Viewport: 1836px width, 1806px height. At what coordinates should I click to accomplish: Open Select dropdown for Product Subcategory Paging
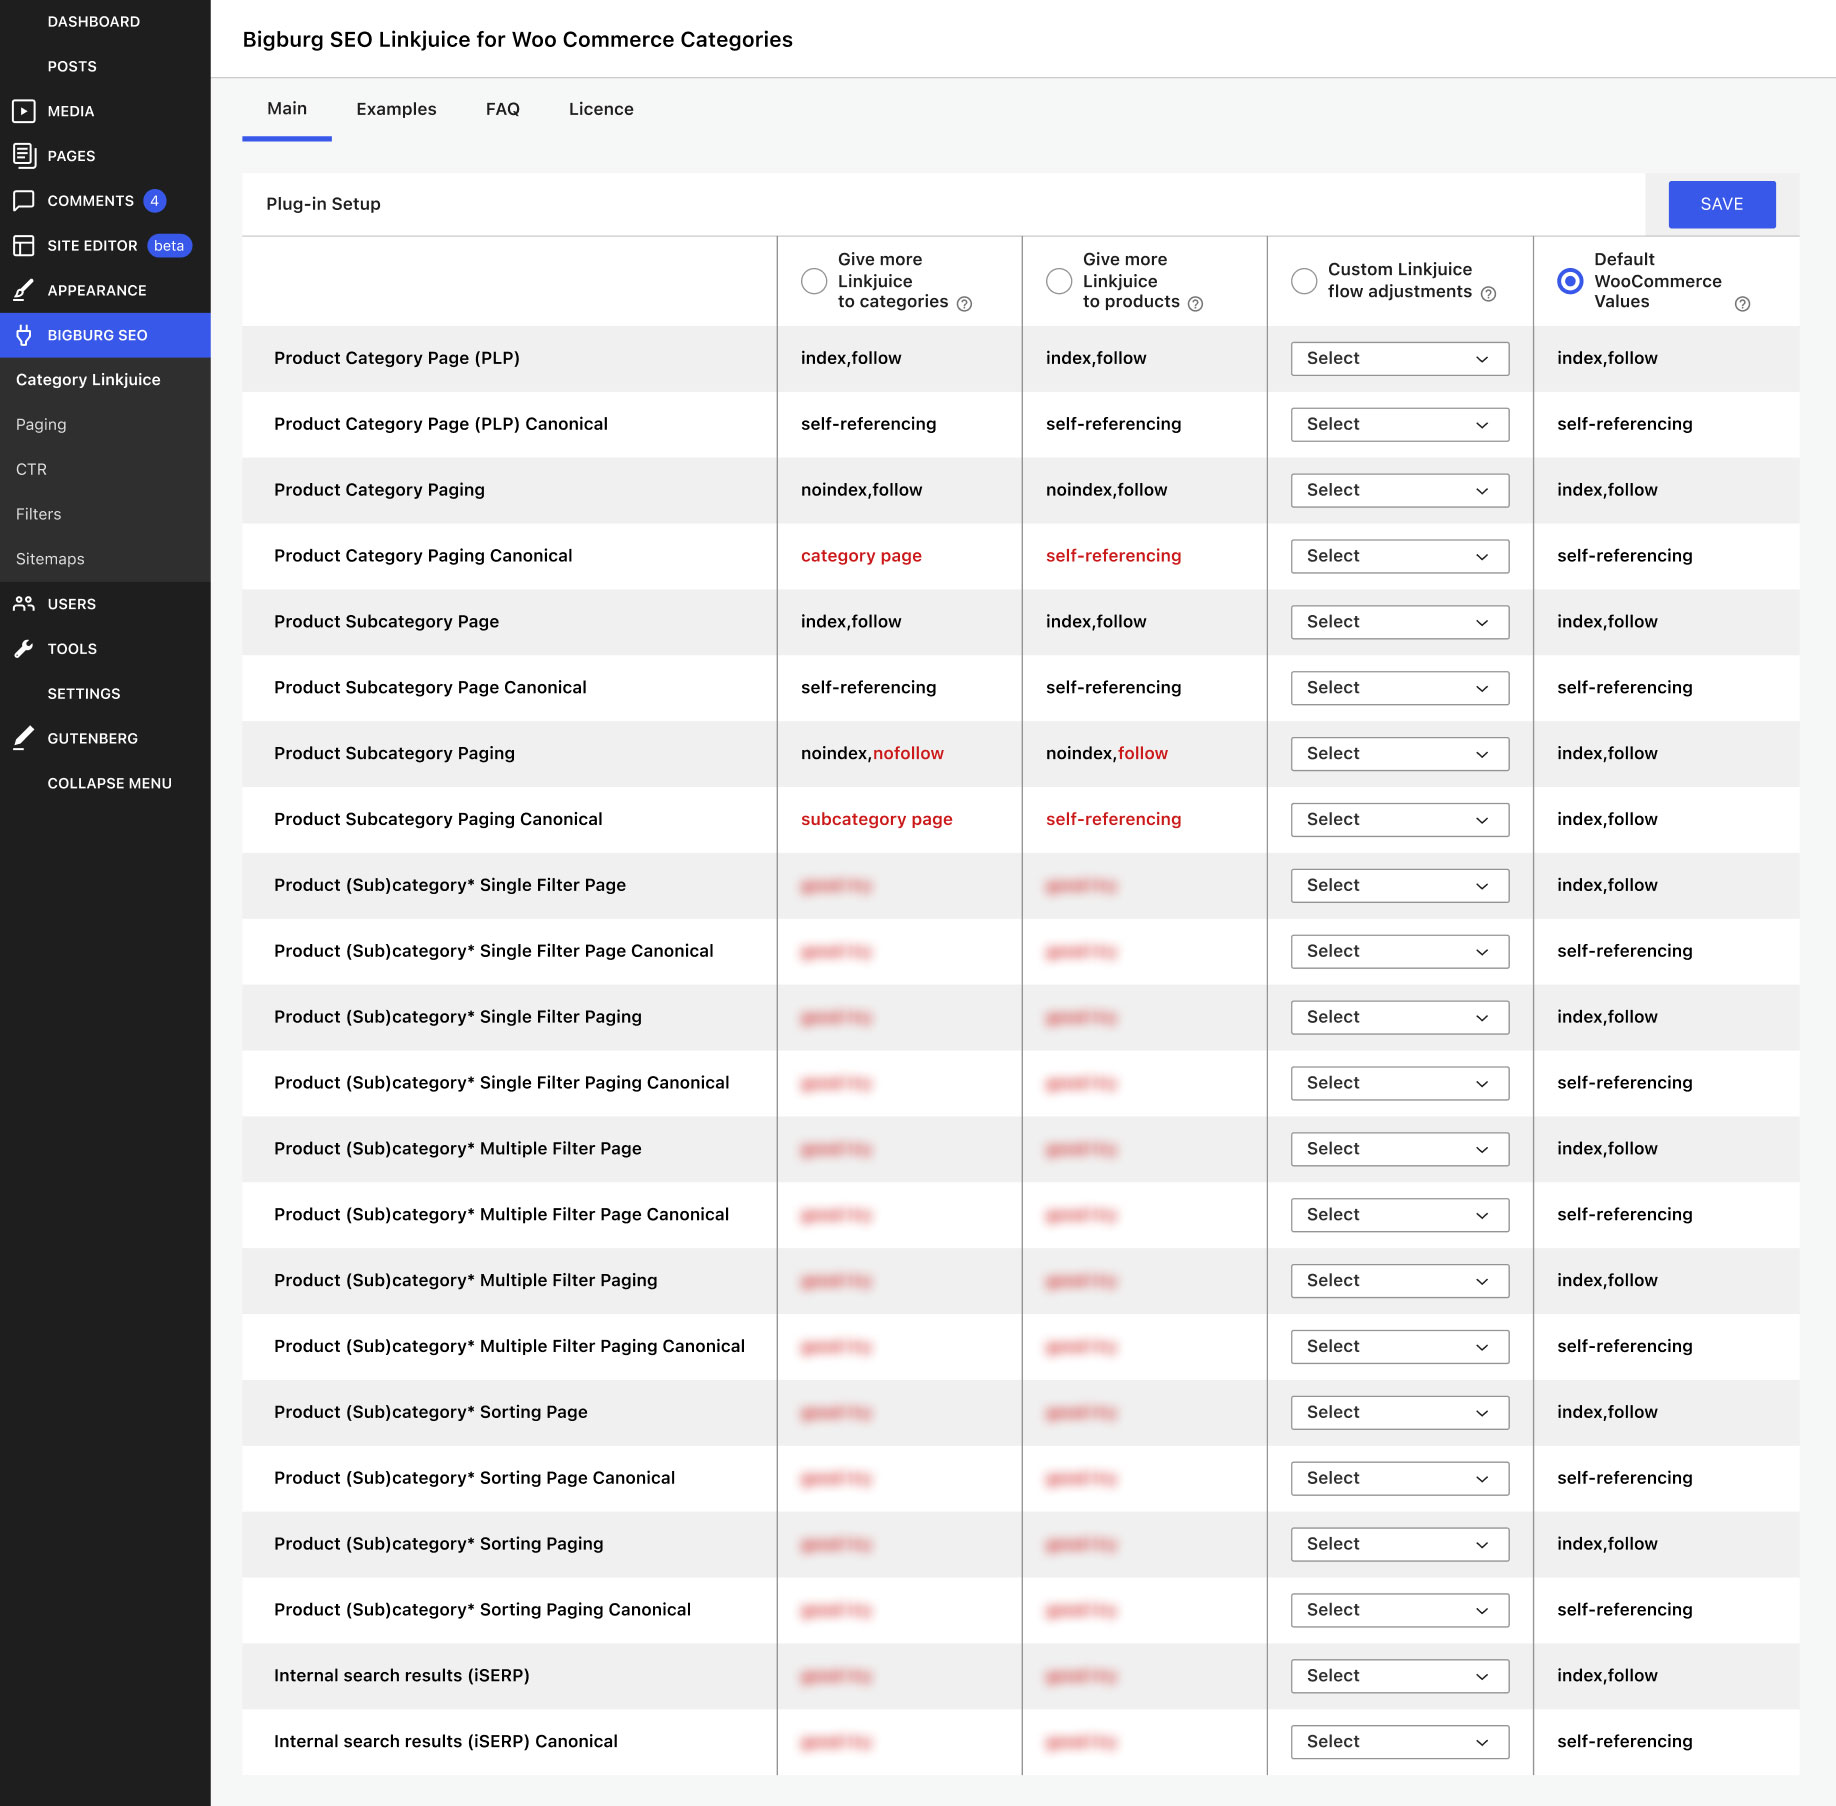point(1400,754)
